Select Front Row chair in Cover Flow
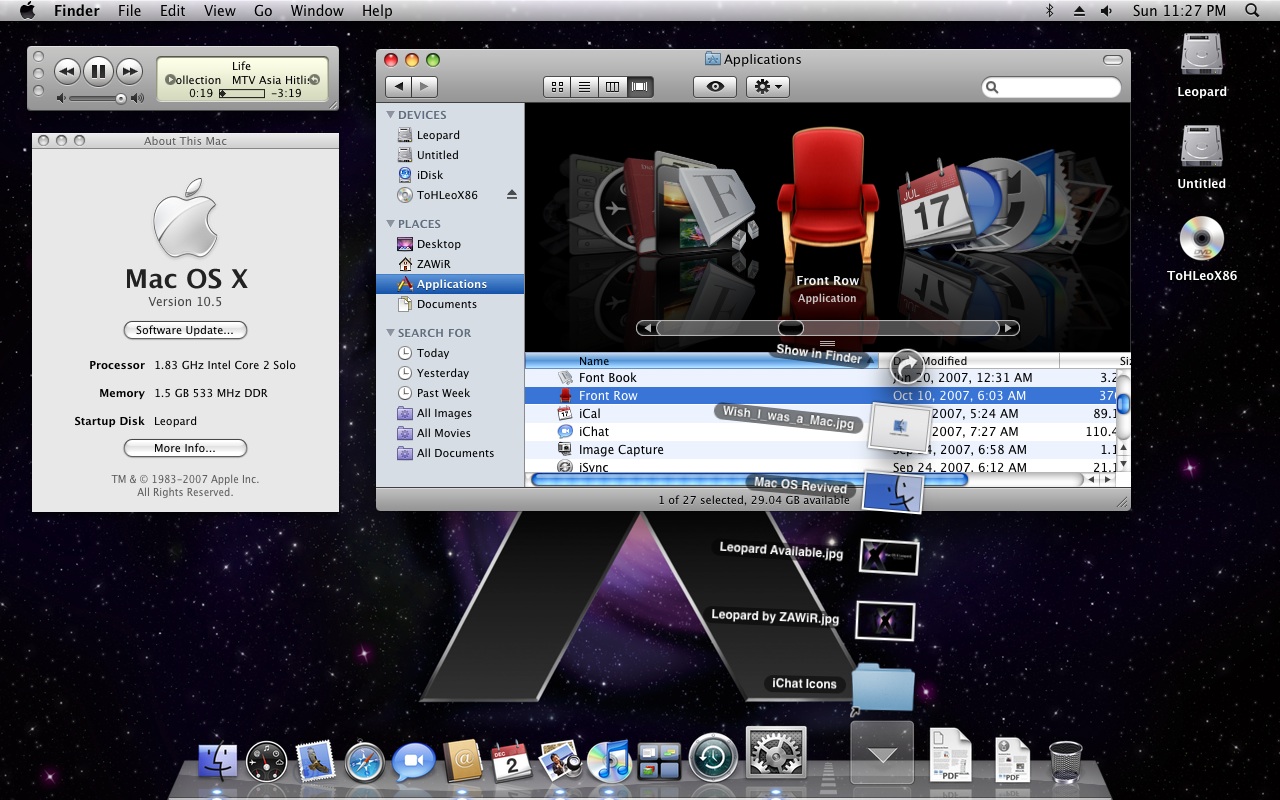The height and width of the screenshot is (800, 1280). coord(827,196)
